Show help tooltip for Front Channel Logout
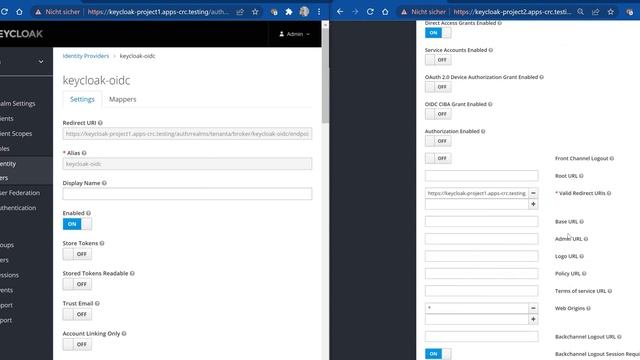Image resolution: width=640 pixels, height=360 pixels. [x=612, y=158]
